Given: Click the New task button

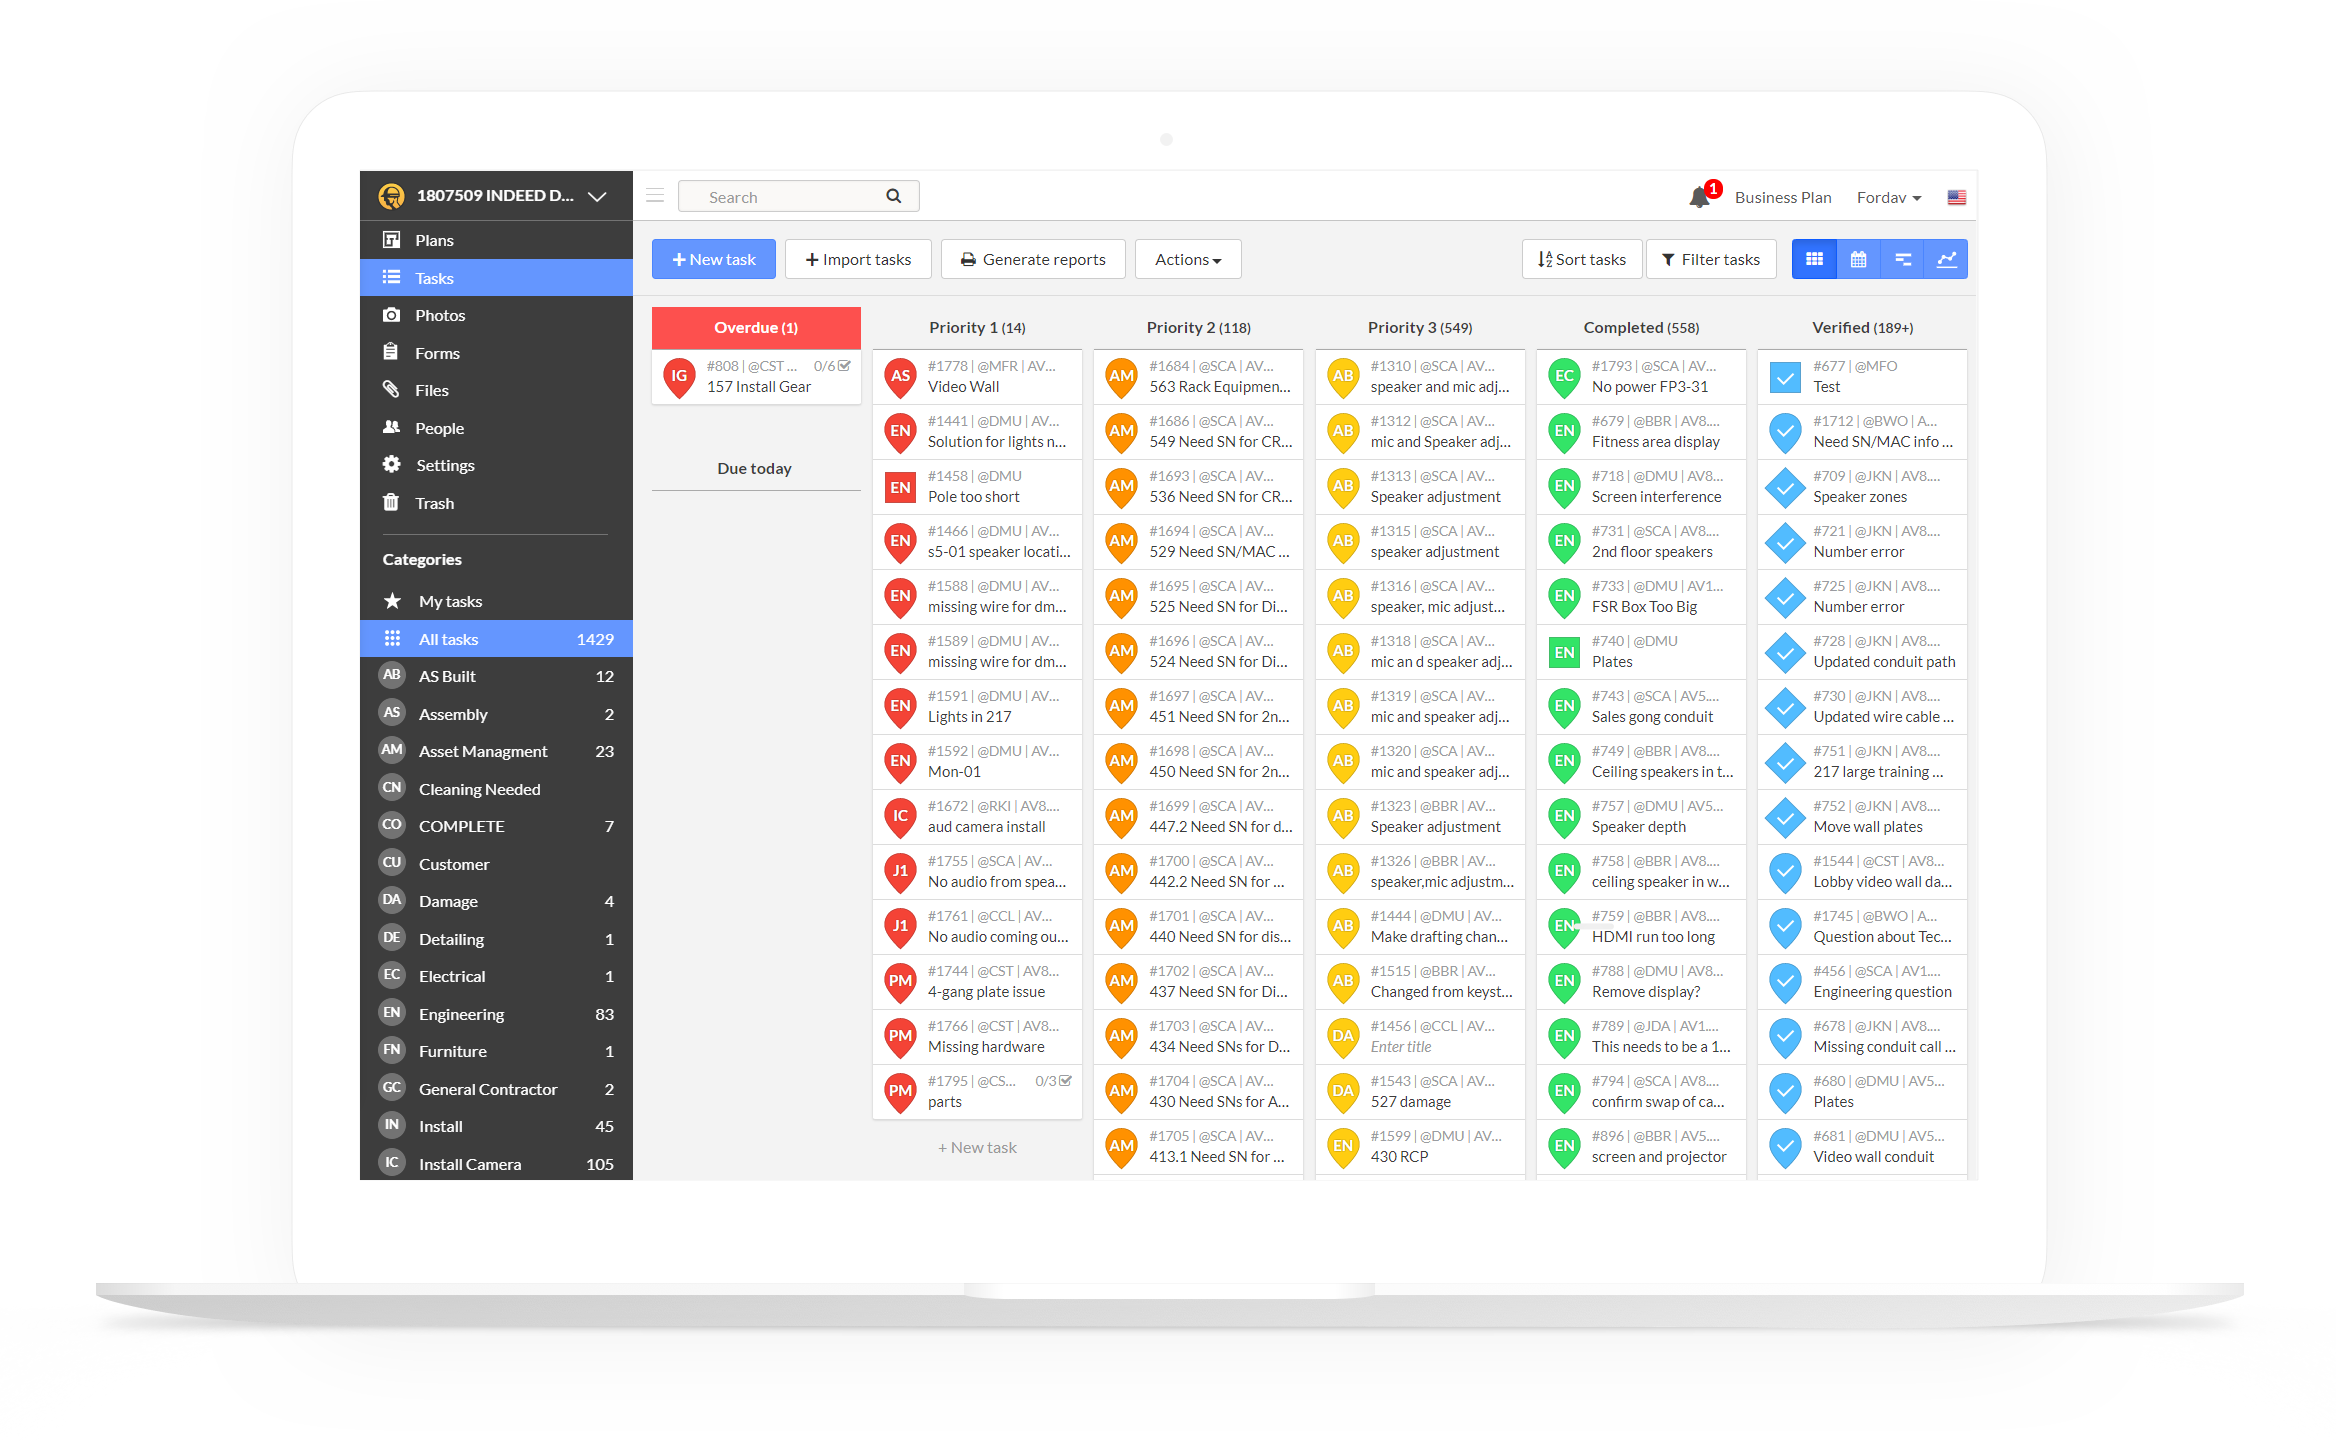Looking at the screenshot, I should 713,259.
